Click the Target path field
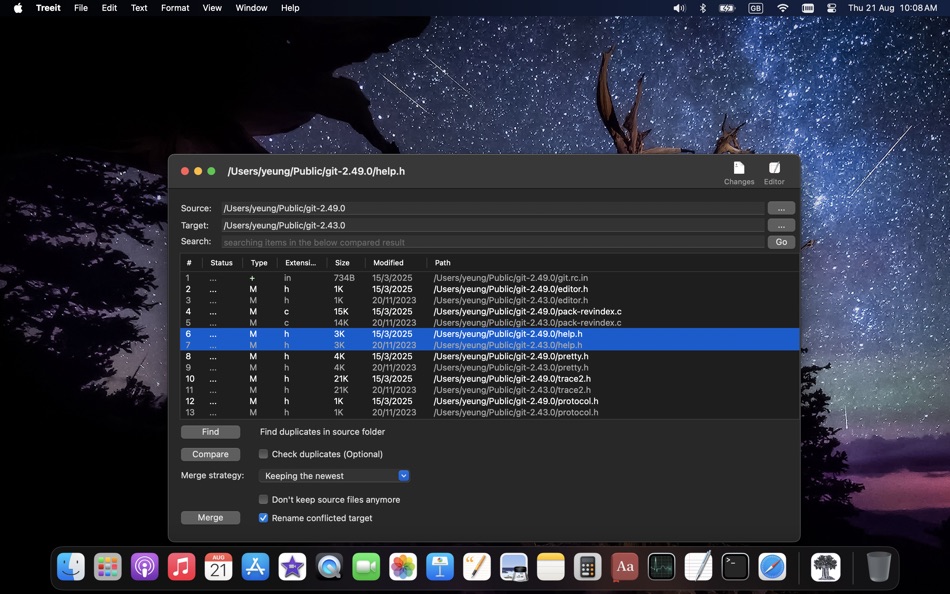950x594 pixels. click(x=492, y=225)
